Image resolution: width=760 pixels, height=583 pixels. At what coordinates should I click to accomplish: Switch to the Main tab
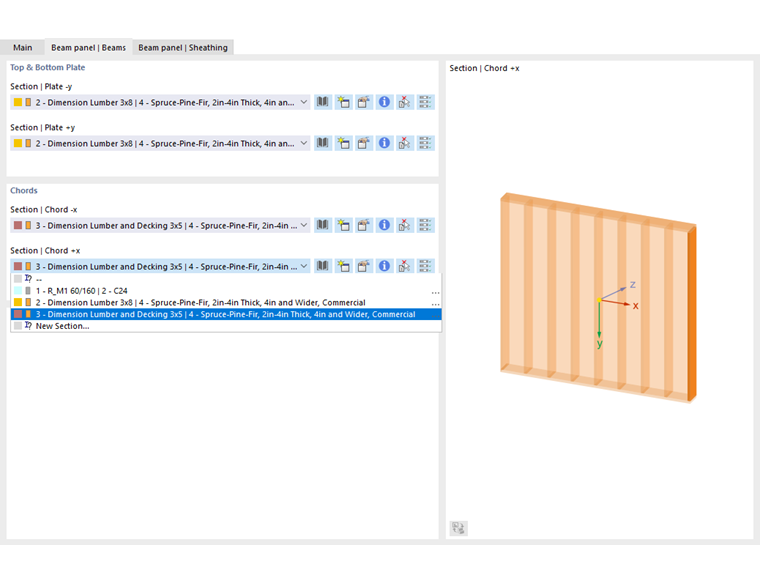click(x=22, y=47)
